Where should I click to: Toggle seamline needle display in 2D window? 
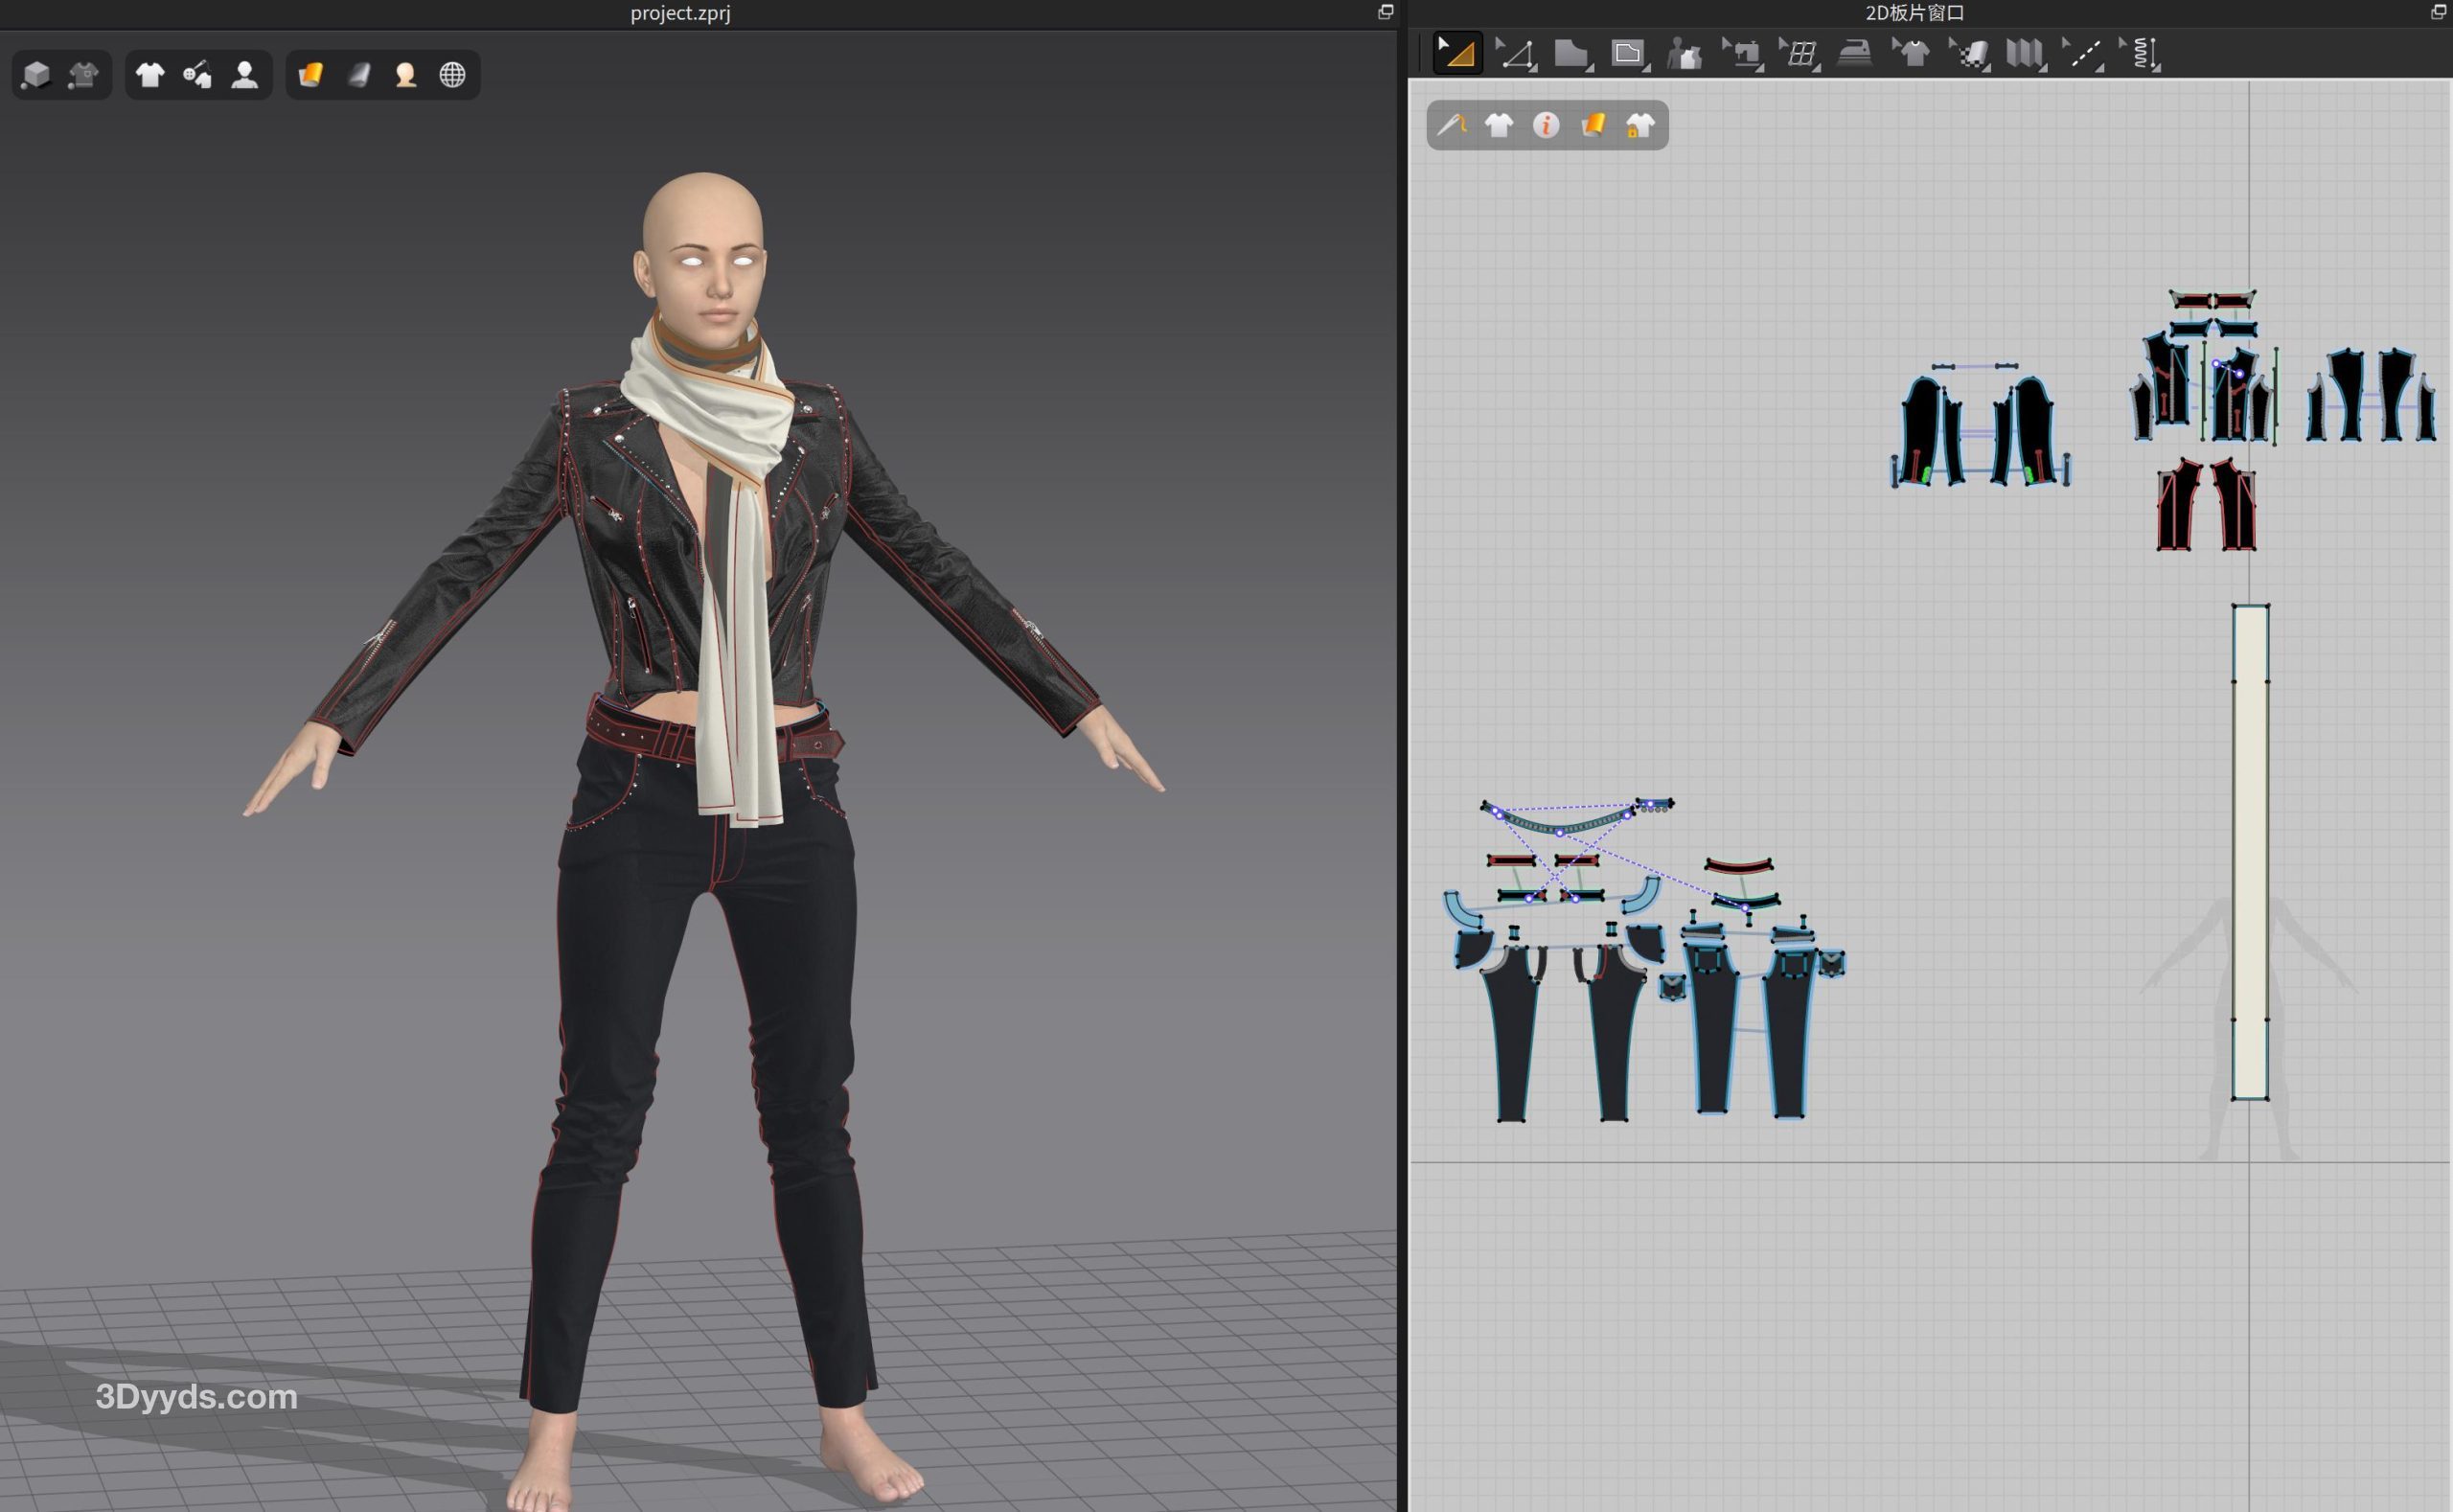1451,126
